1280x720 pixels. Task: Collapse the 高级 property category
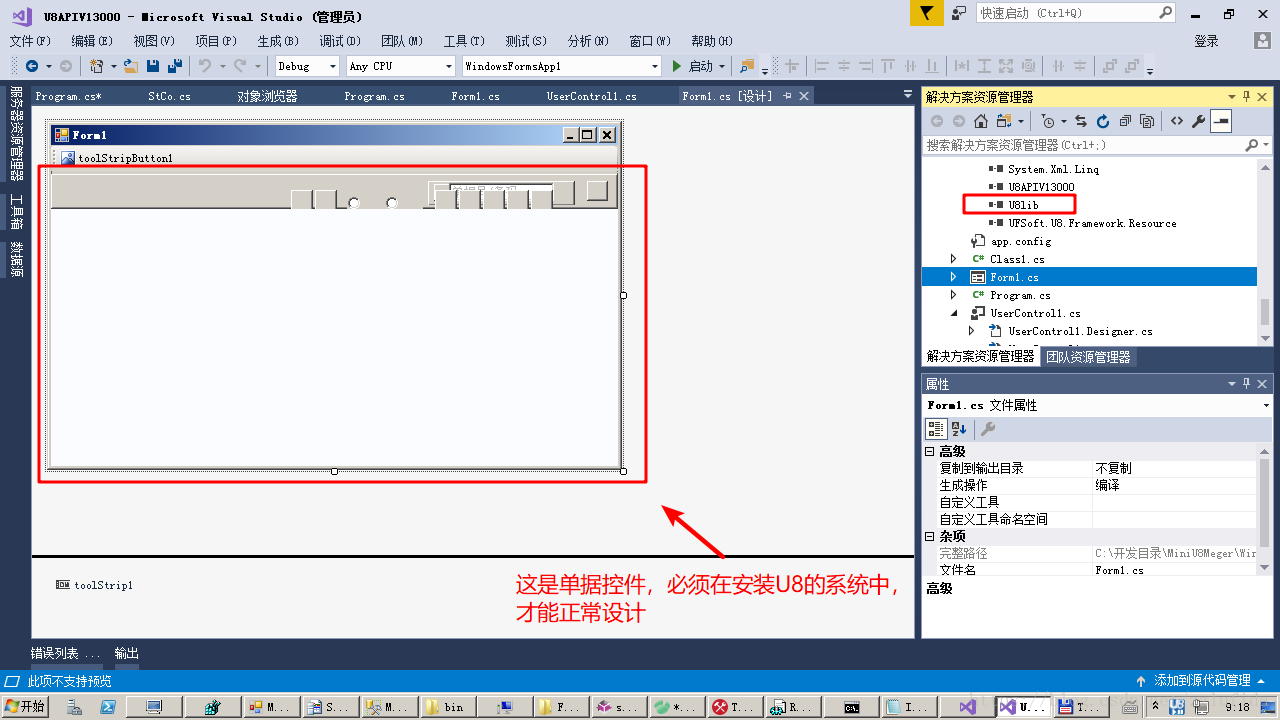pos(929,452)
